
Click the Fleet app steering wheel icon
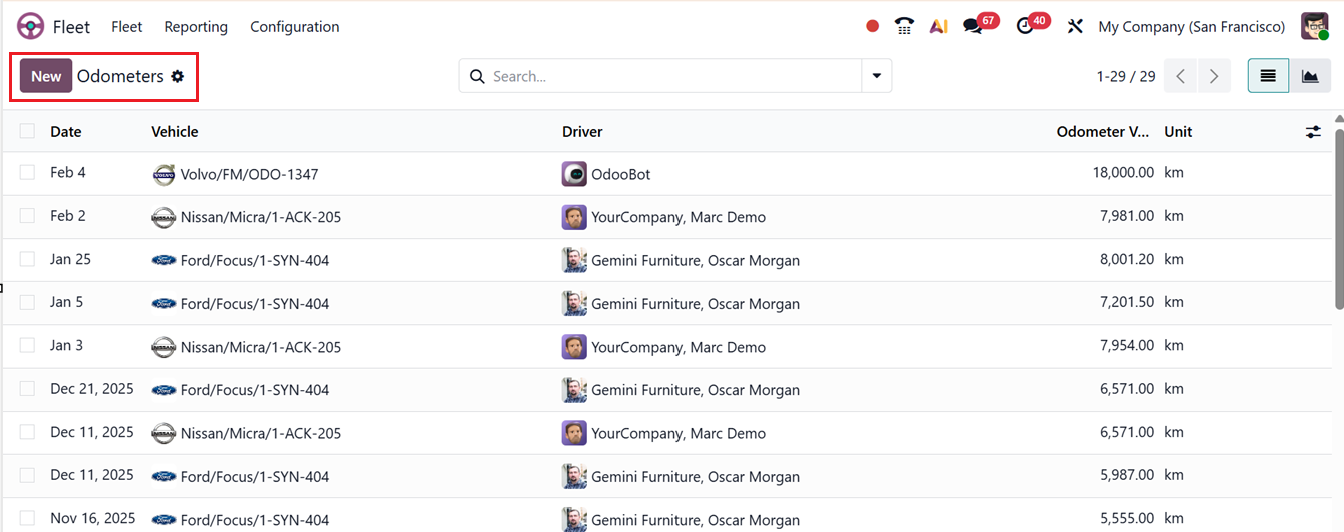31,27
